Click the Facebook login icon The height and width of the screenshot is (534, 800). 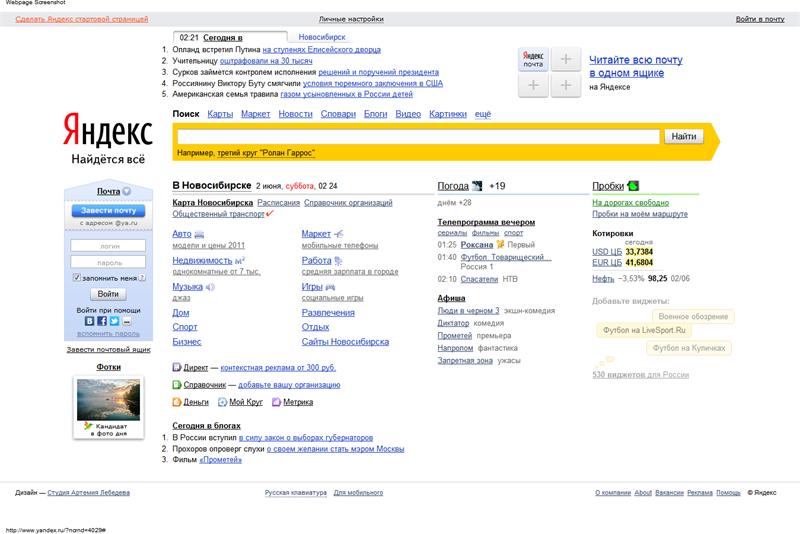pyautogui.click(x=102, y=321)
